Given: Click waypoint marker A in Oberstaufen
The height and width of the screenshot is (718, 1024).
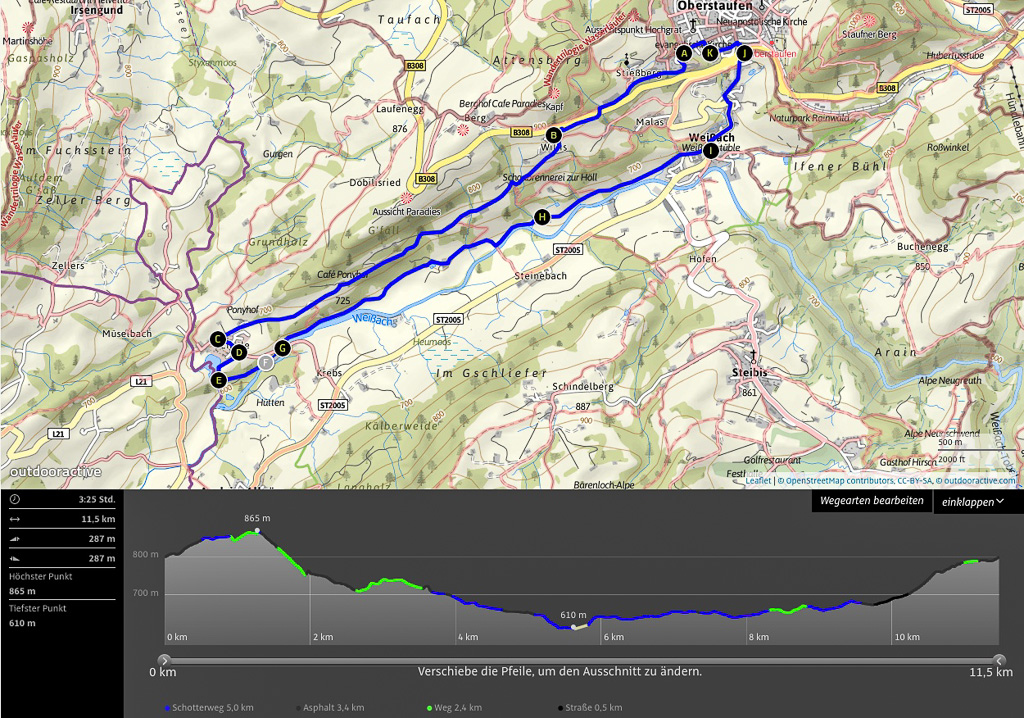Looking at the screenshot, I should click(x=684, y=53).
